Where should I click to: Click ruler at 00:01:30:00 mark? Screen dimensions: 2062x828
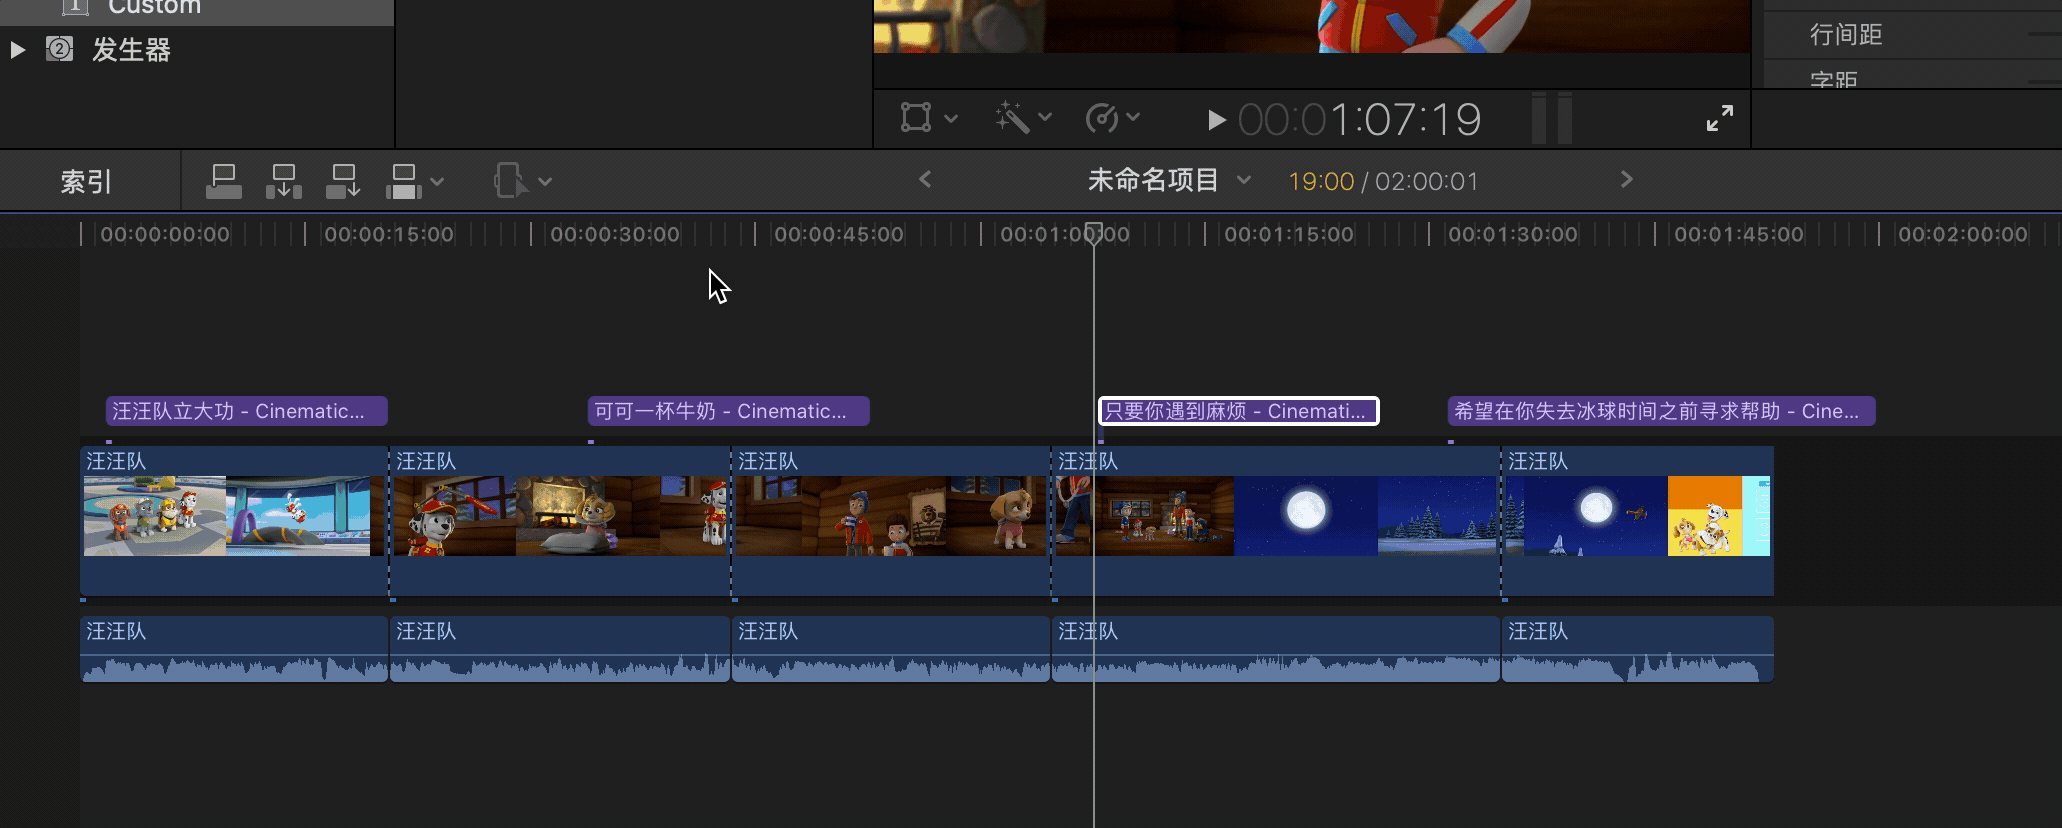point(1513,234)
